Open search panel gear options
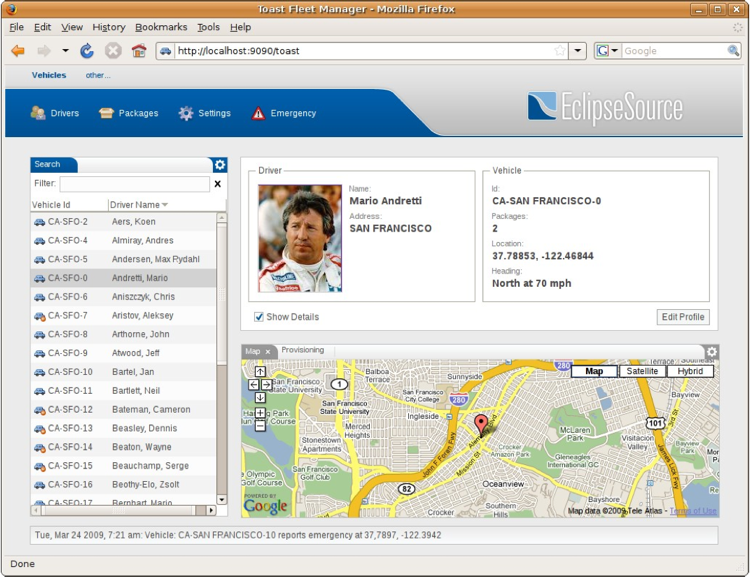The height and width of the screenshot is (577, 750). tap(220, 165)
